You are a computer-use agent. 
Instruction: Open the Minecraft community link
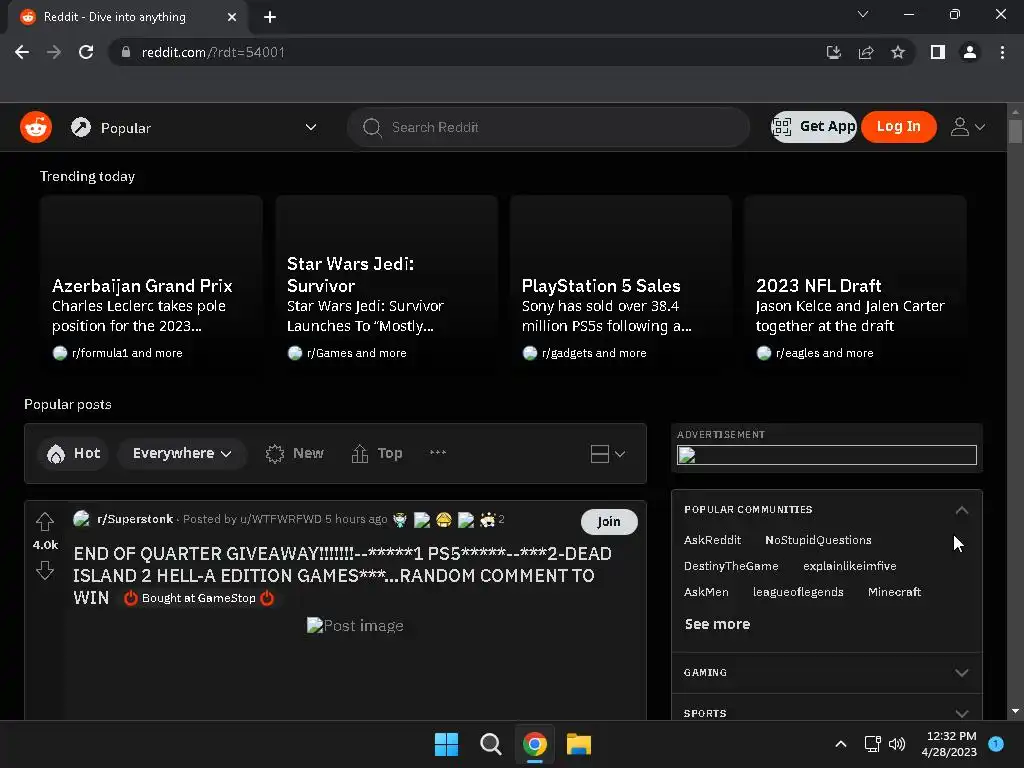(x=894, y=592)
